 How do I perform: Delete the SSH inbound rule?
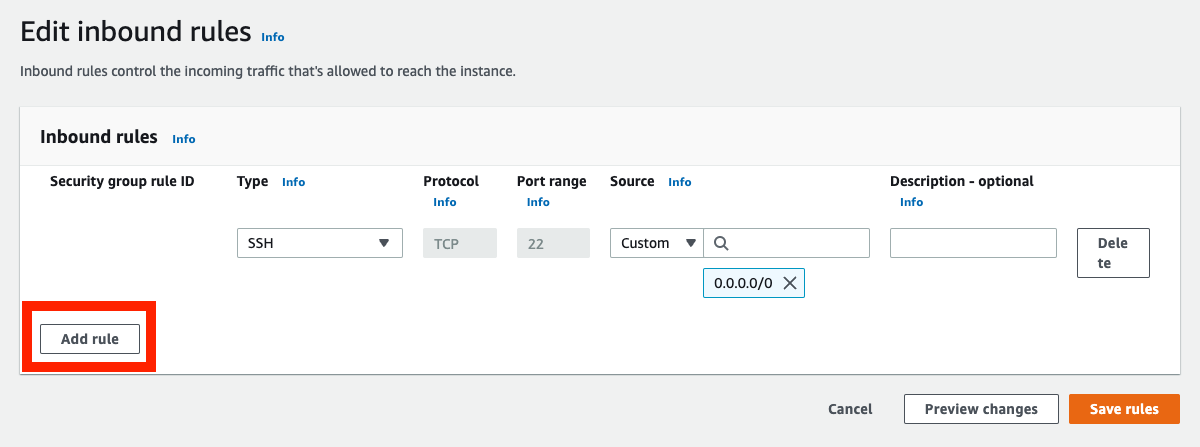click(x=1113, y=253)
